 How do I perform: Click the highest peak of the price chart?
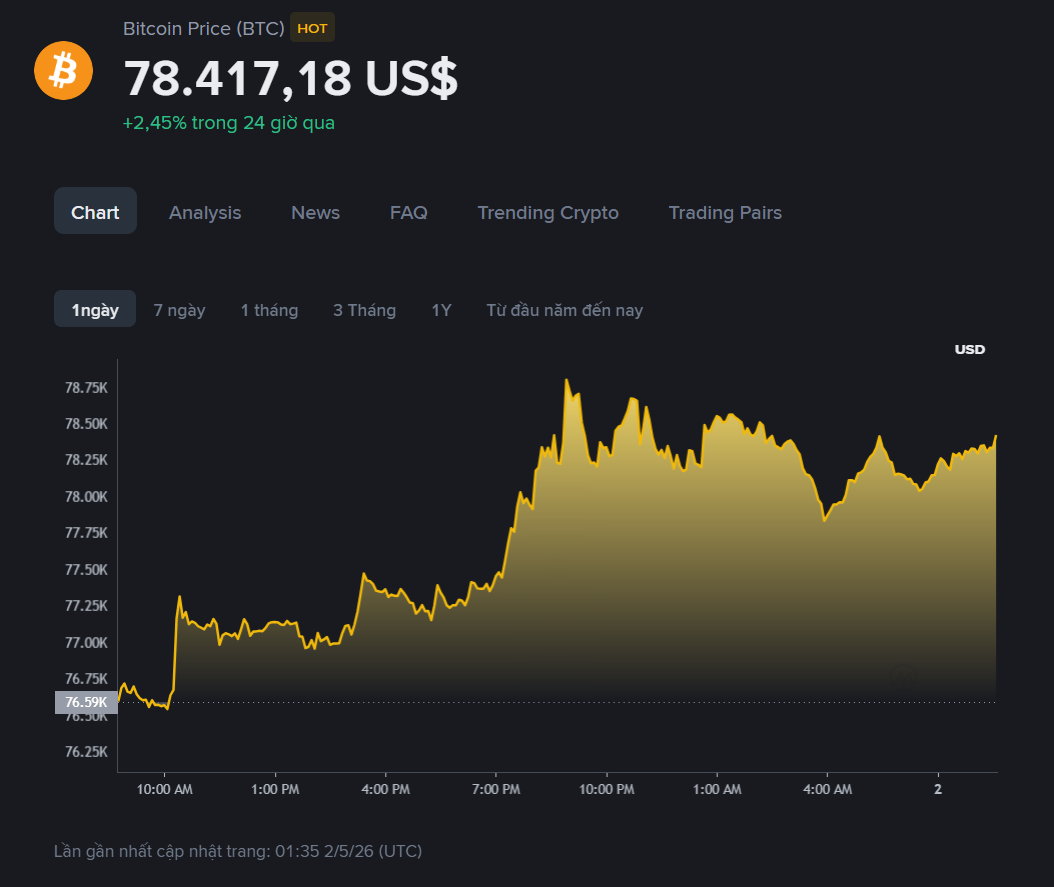tap(567, 380)
